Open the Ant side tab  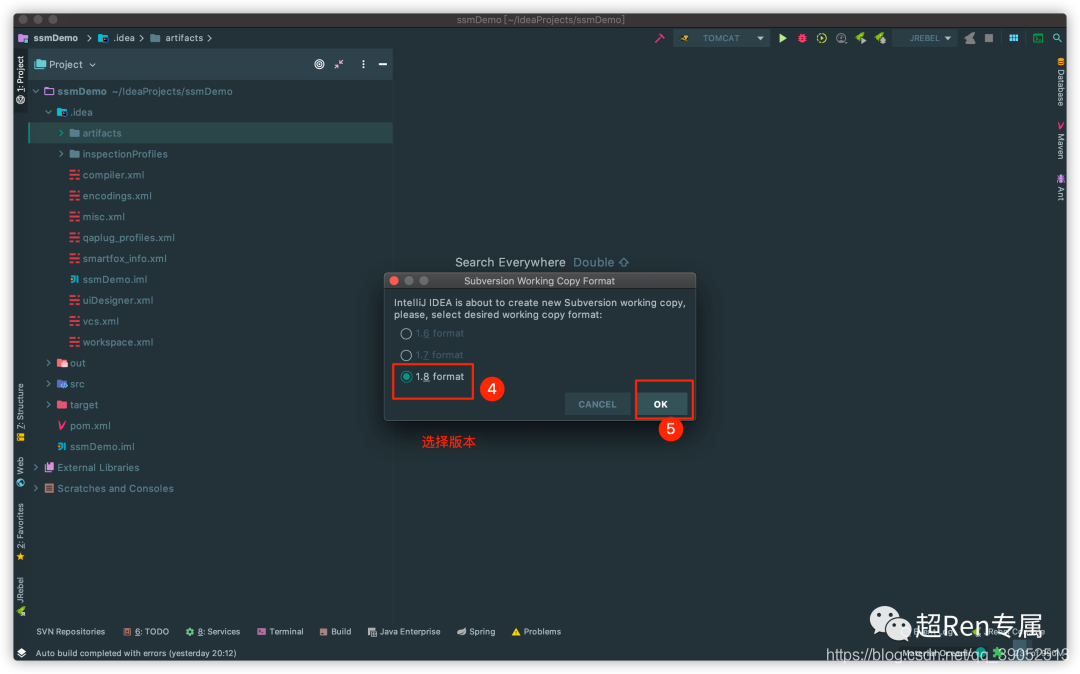[x=1060, y=187]
